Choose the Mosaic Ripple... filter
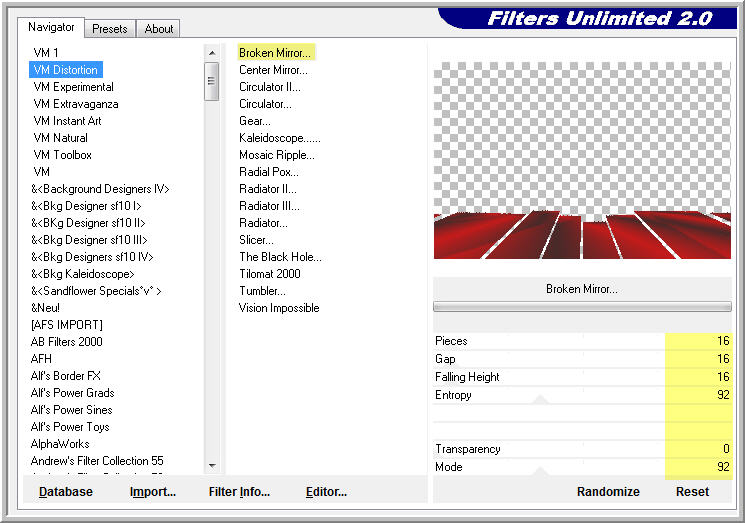This screenshot has width=745, height=523. pos(277,155)
